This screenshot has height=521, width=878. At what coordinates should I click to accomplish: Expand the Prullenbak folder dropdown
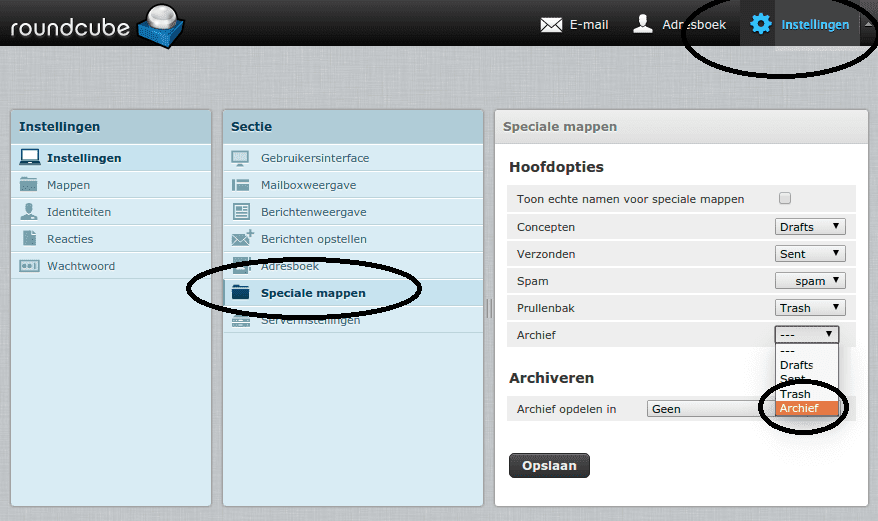click(810, 308)
